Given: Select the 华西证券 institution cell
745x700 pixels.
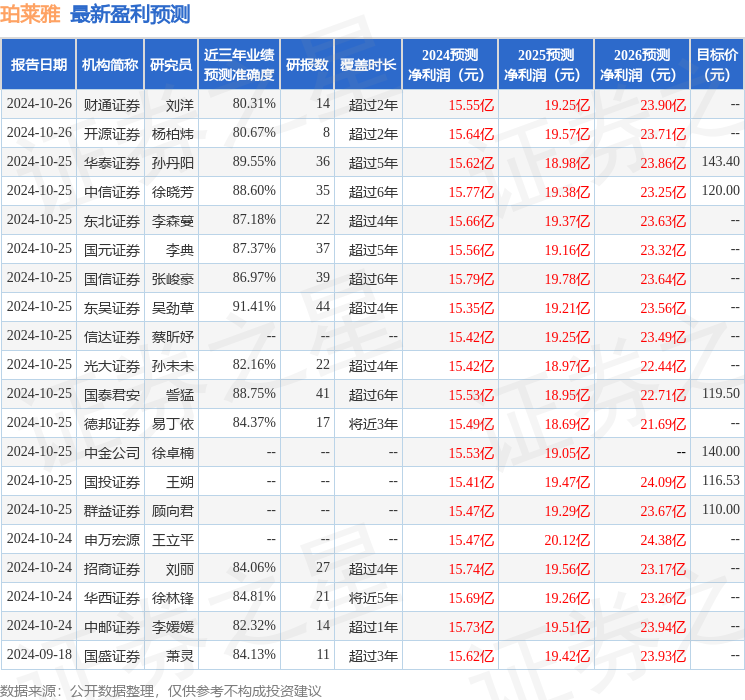Looking at the screenshot, I should coord(112,598).
